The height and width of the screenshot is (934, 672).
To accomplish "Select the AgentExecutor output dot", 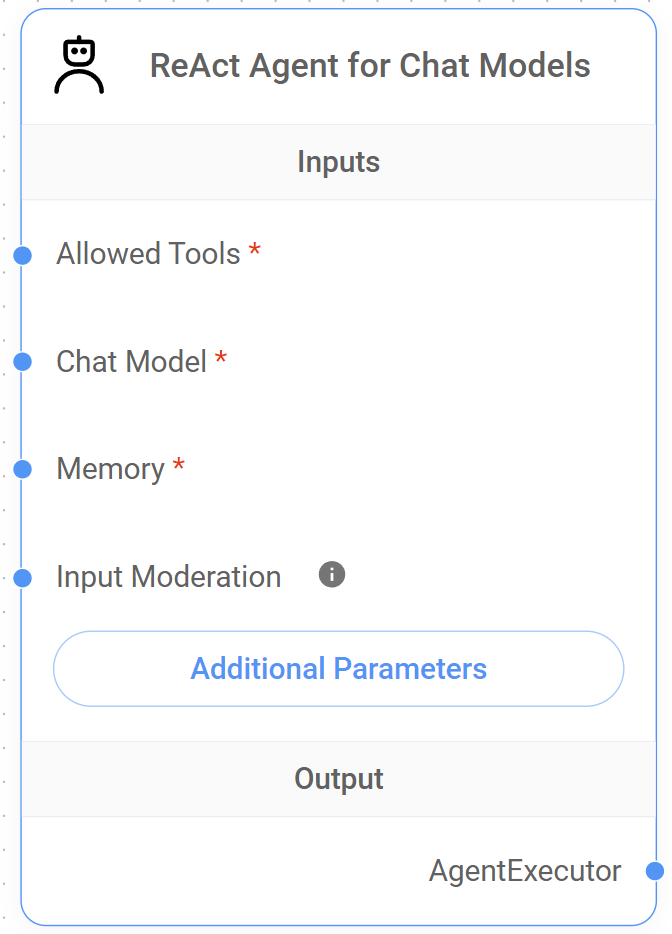I will click(x=657, y=871).
